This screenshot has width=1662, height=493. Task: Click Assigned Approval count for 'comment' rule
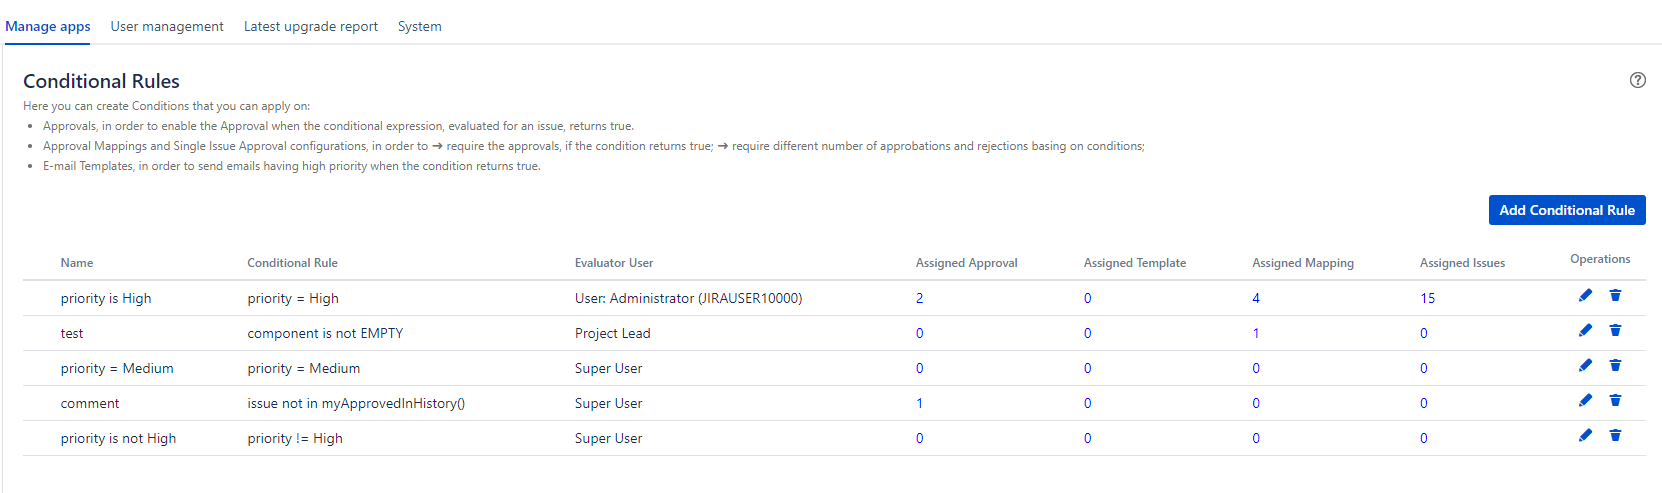(x=919, y=403)
